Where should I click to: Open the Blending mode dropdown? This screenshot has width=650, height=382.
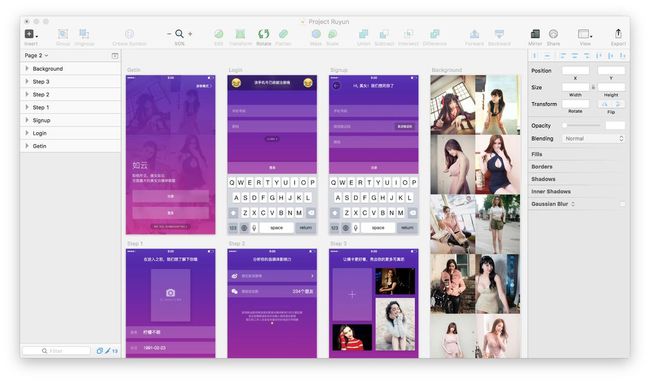(593, 138)
